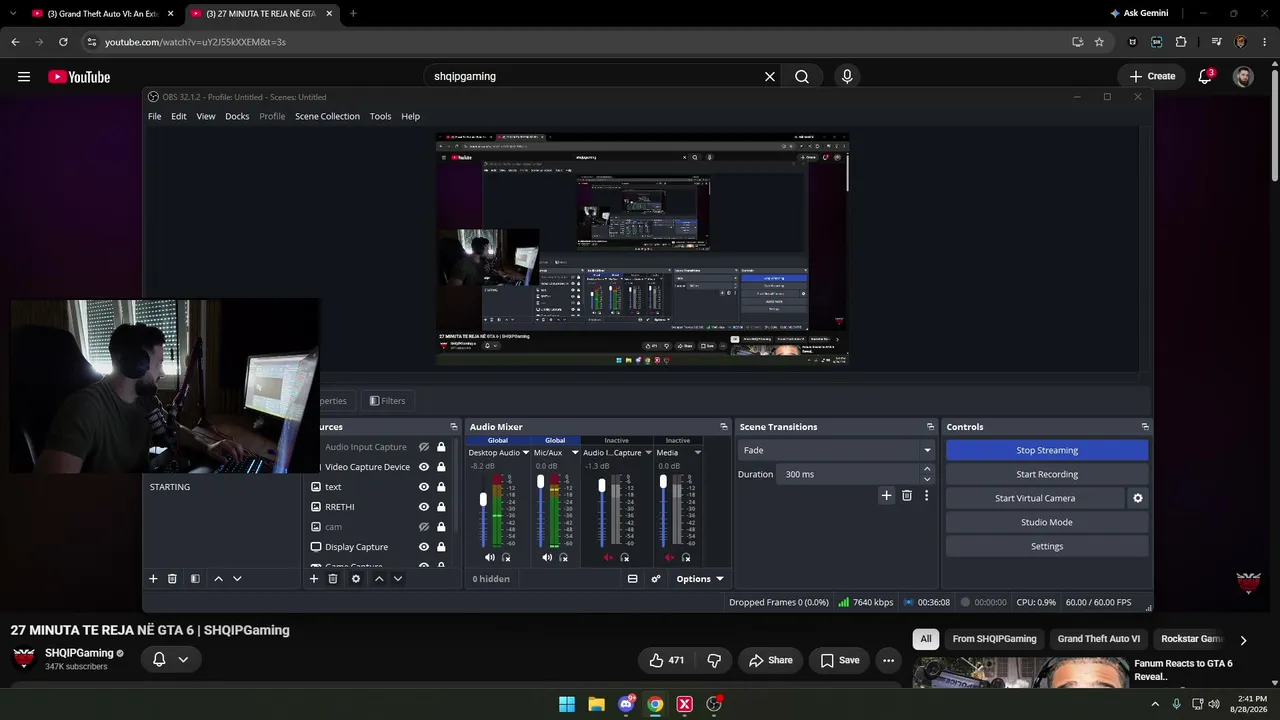Screen dimensions: 1280x720
Task: Click the Stop Streaming button
Action: [x=1047, y=450]
